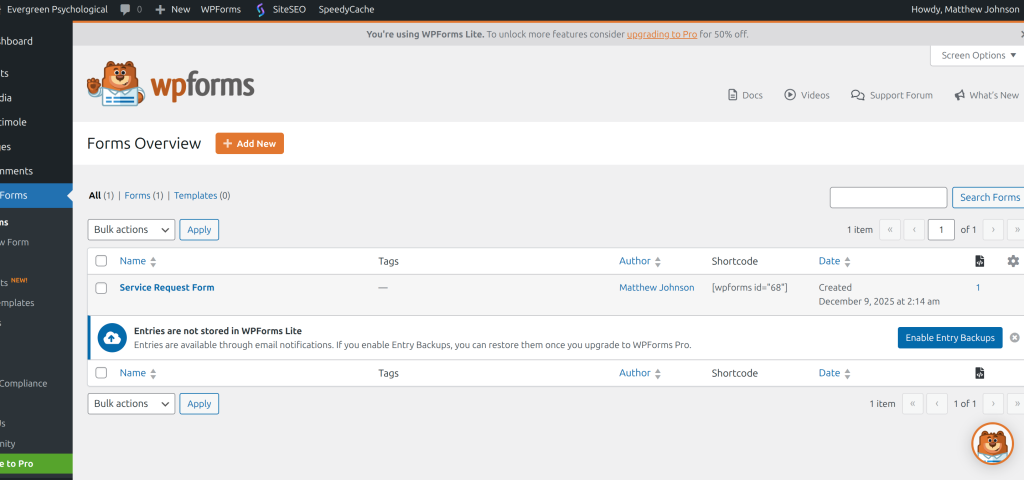Go to first page in bottom pagination

click(912, 404)
